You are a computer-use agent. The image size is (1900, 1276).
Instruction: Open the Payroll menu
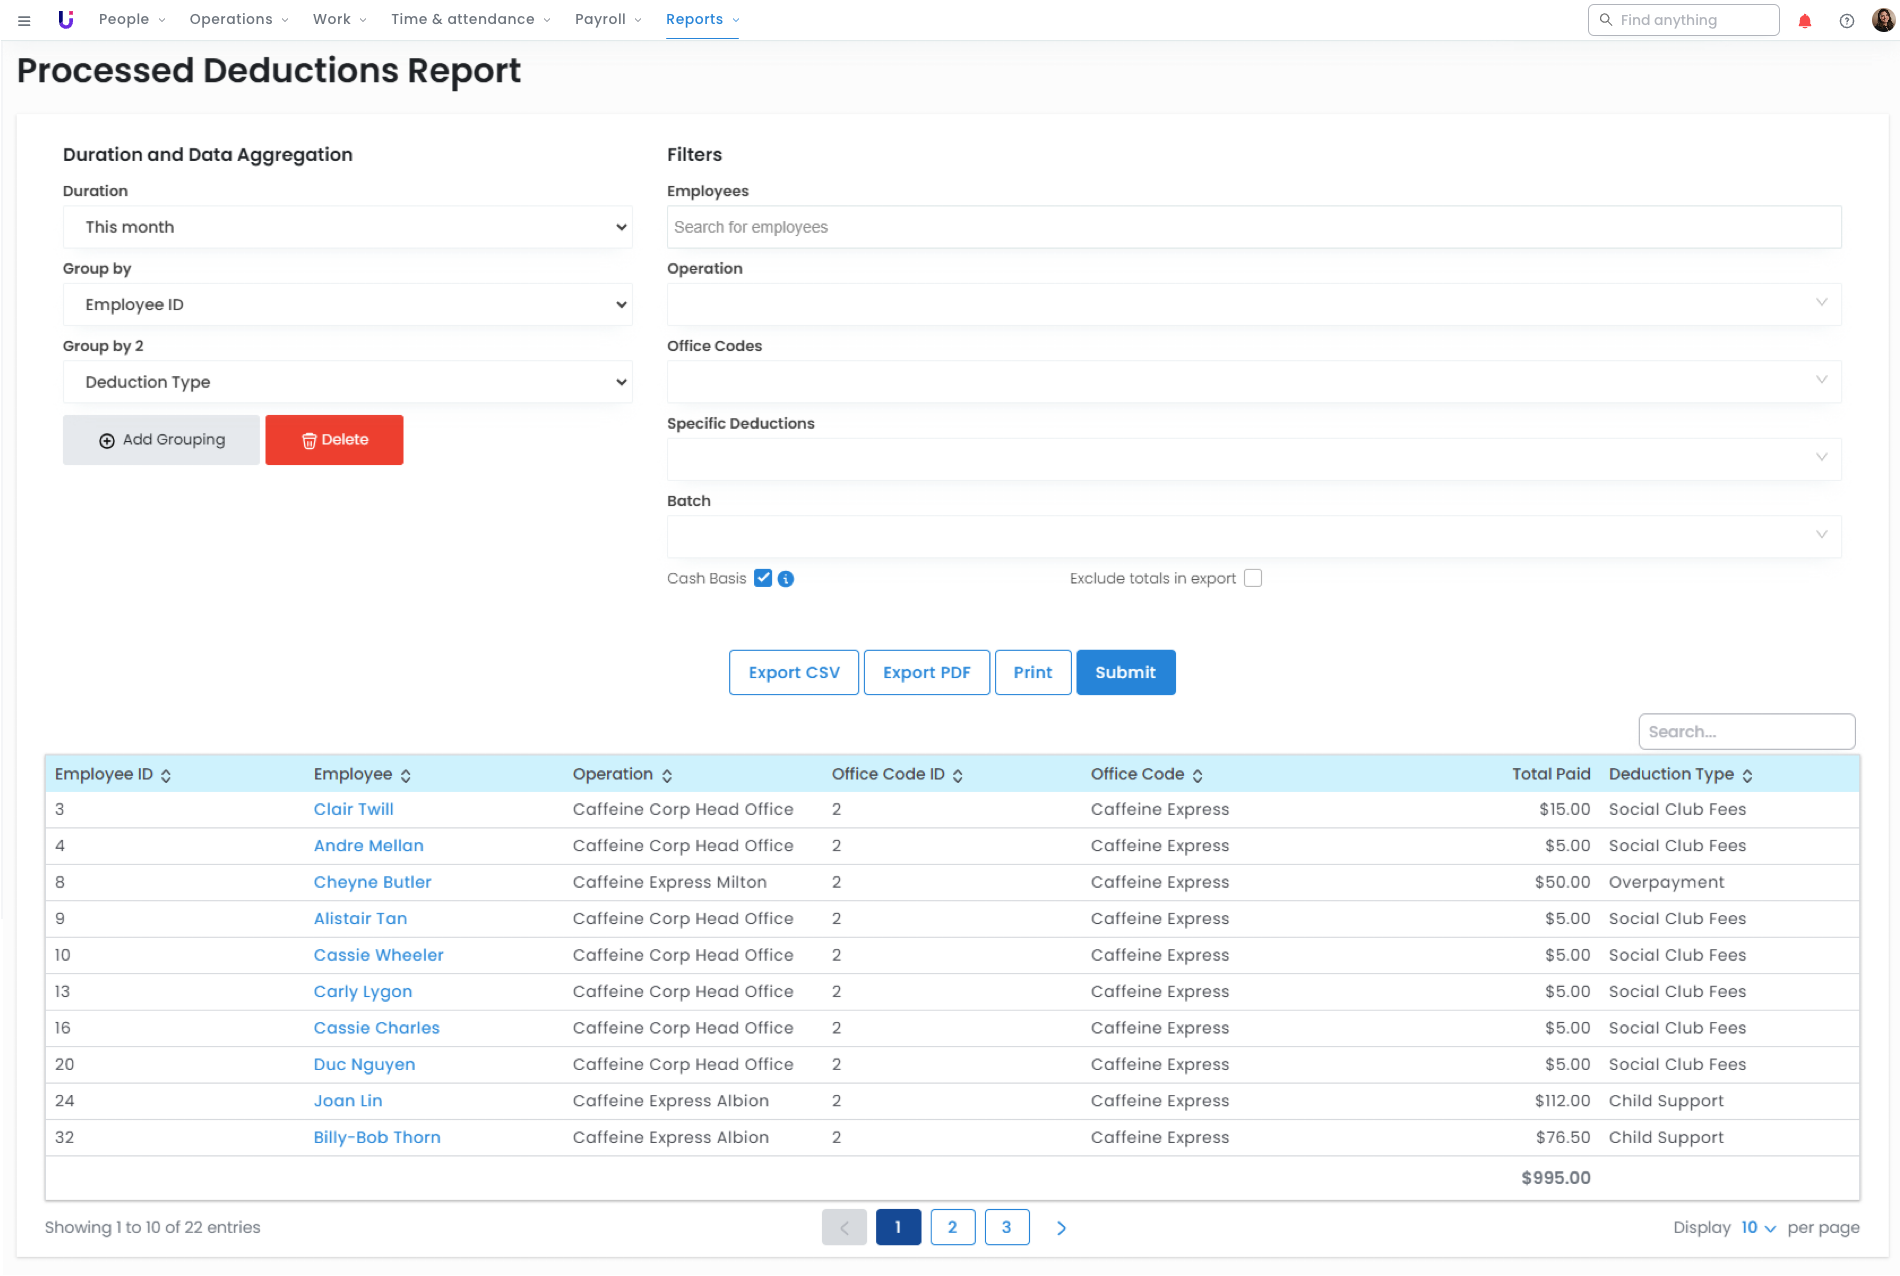608,20
